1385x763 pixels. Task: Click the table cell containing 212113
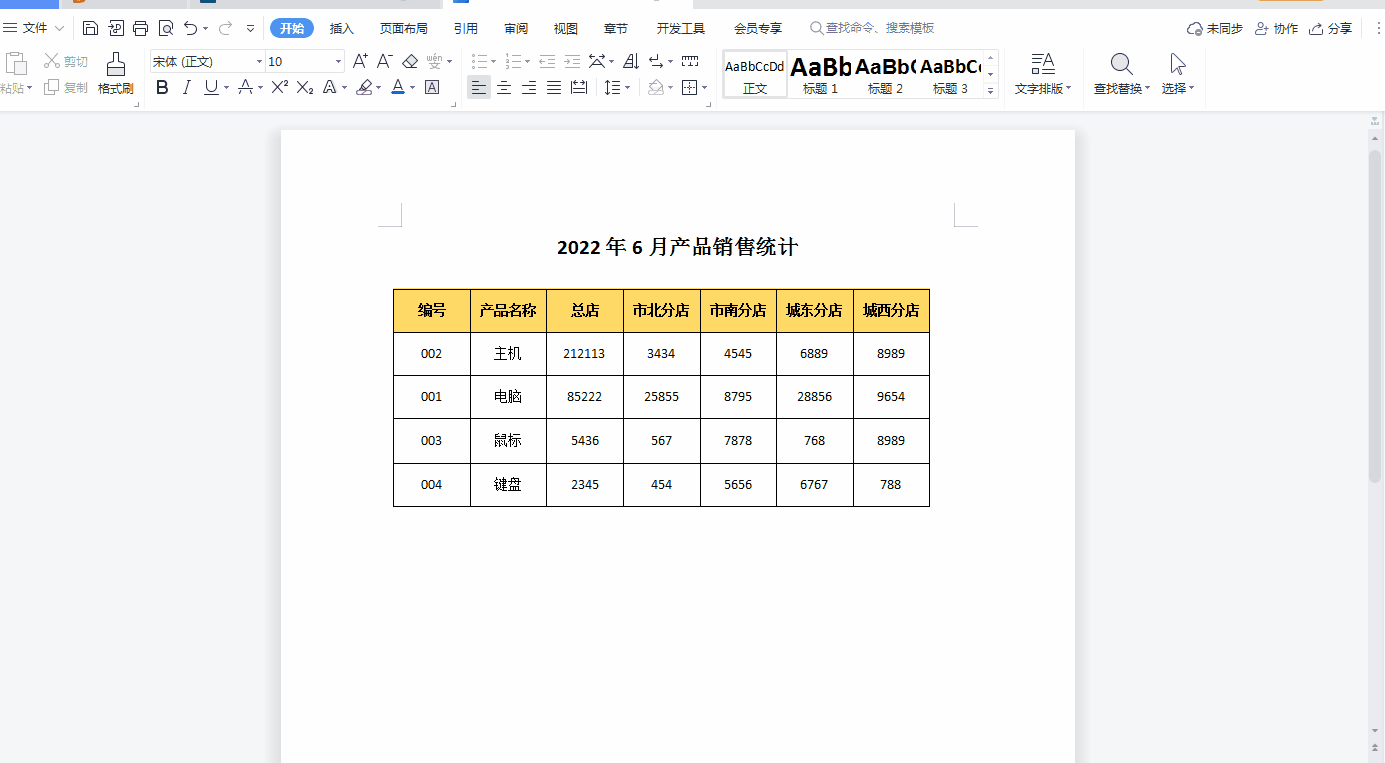click(584, 354)
